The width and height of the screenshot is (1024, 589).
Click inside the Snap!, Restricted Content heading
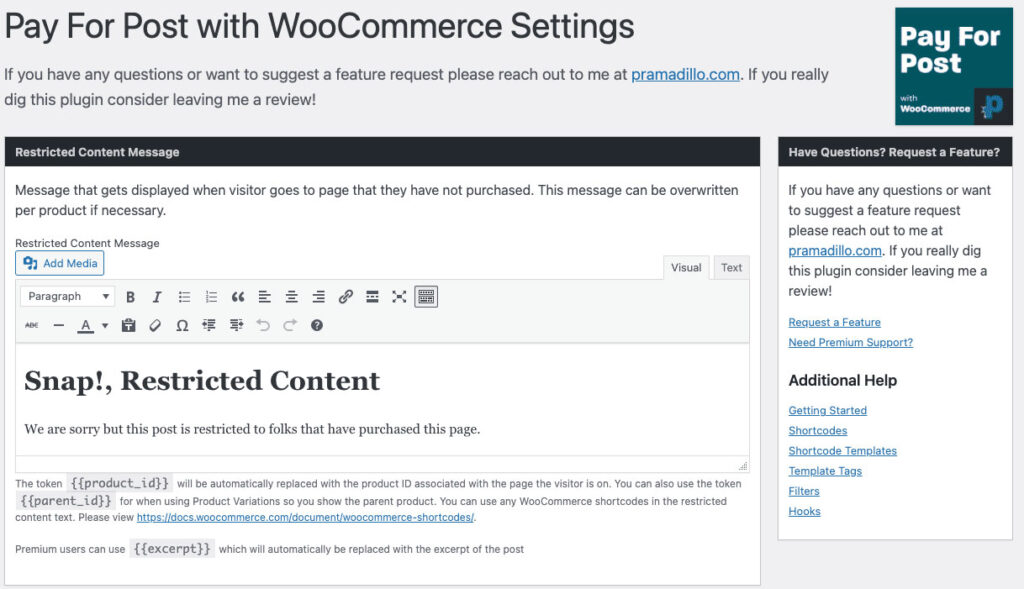[202, 381]
